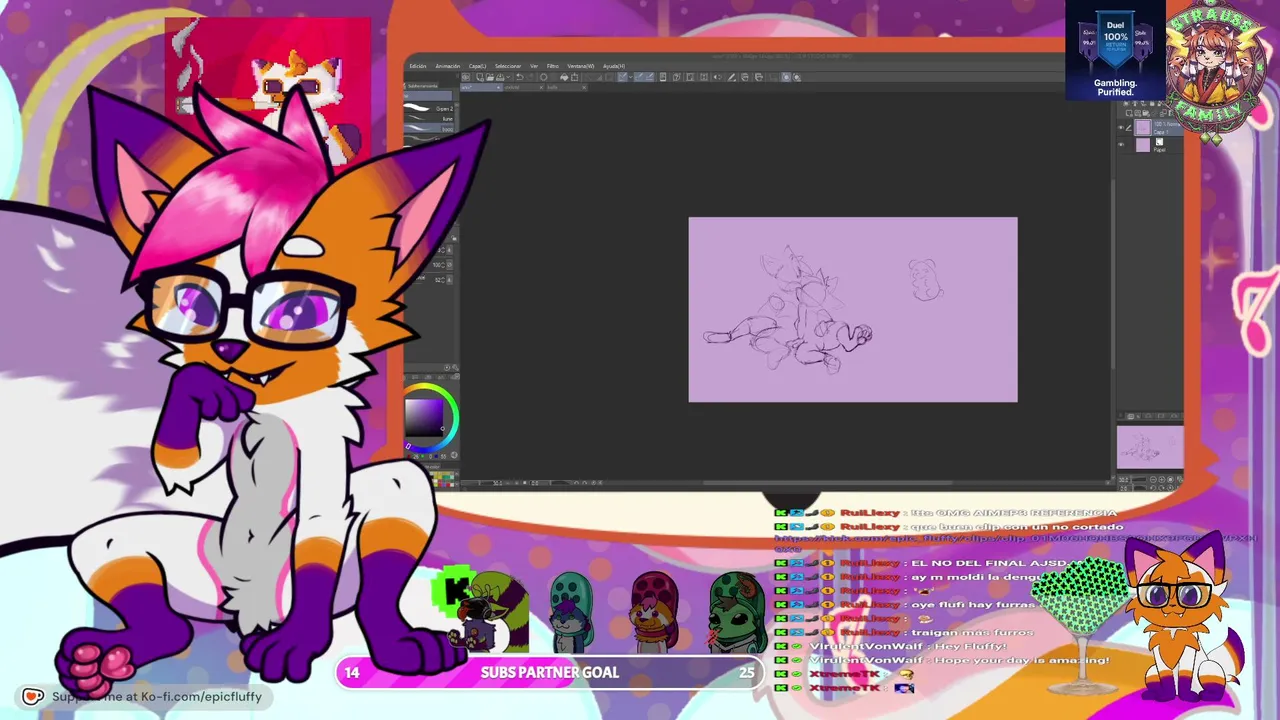
Task: Toggle visibility eye of Capa 1 layer
Action: (1120, 128)
